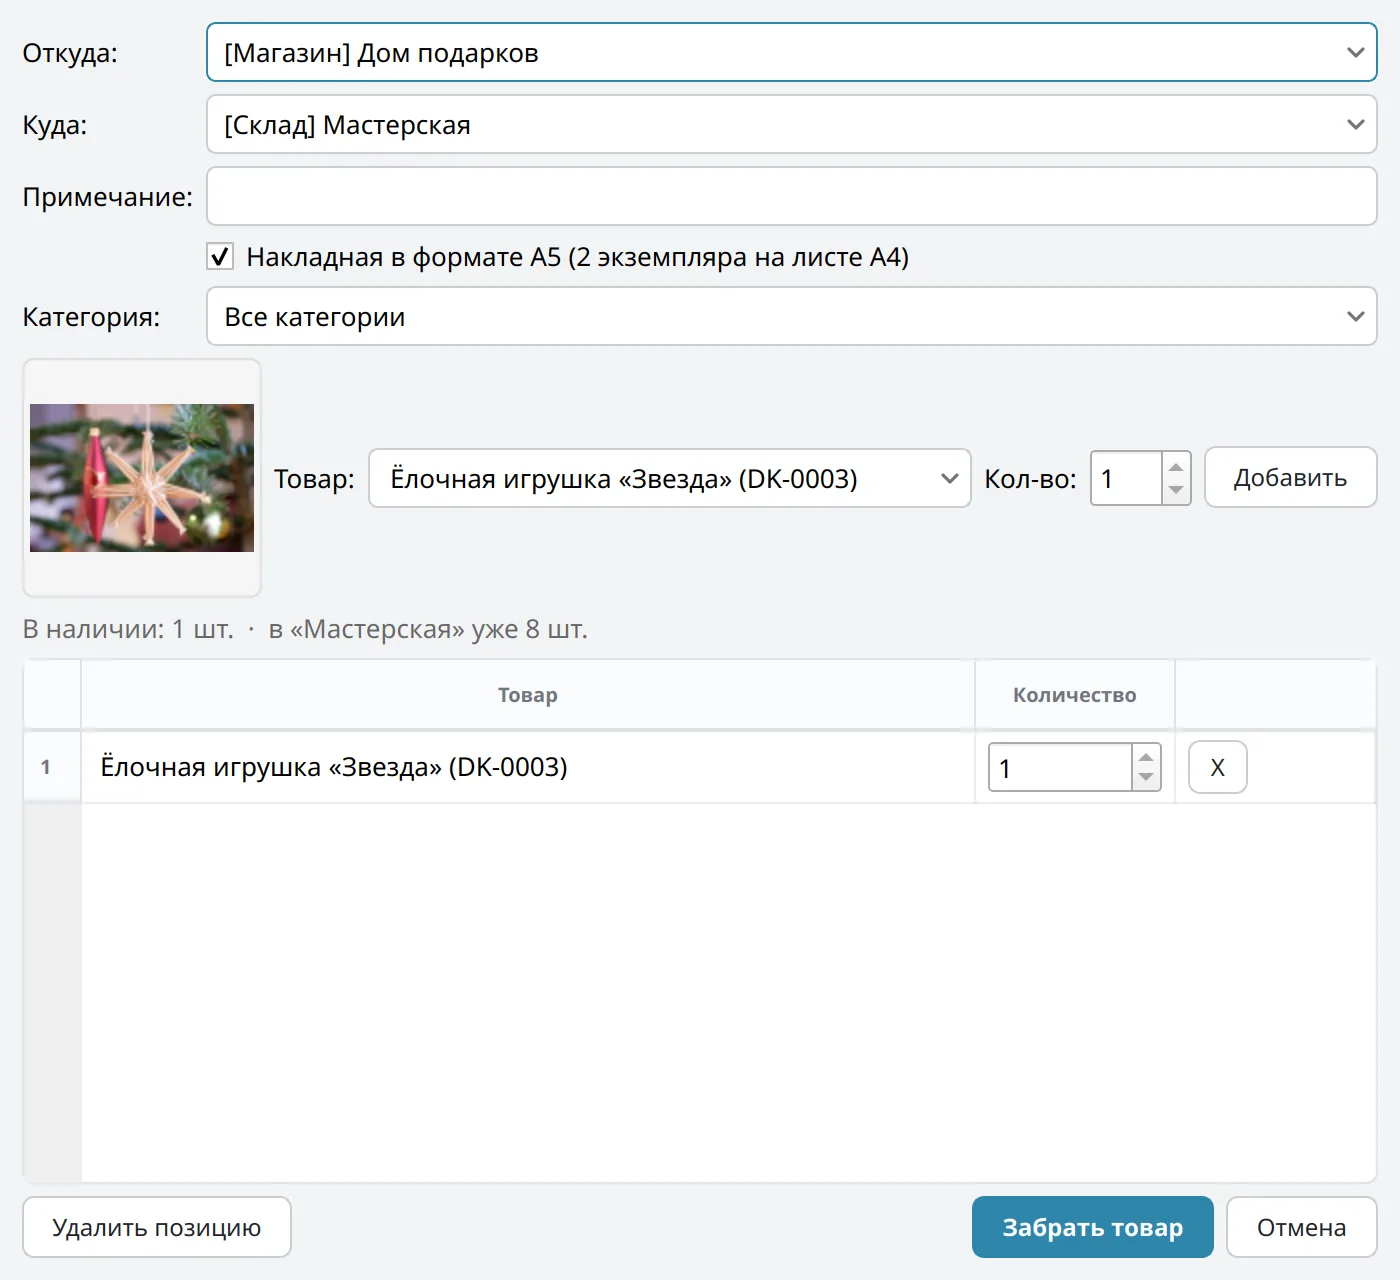Viewport: 1400px width, 1280px height.
Task: Remove row 1 with the X button
Action: 1217,767
